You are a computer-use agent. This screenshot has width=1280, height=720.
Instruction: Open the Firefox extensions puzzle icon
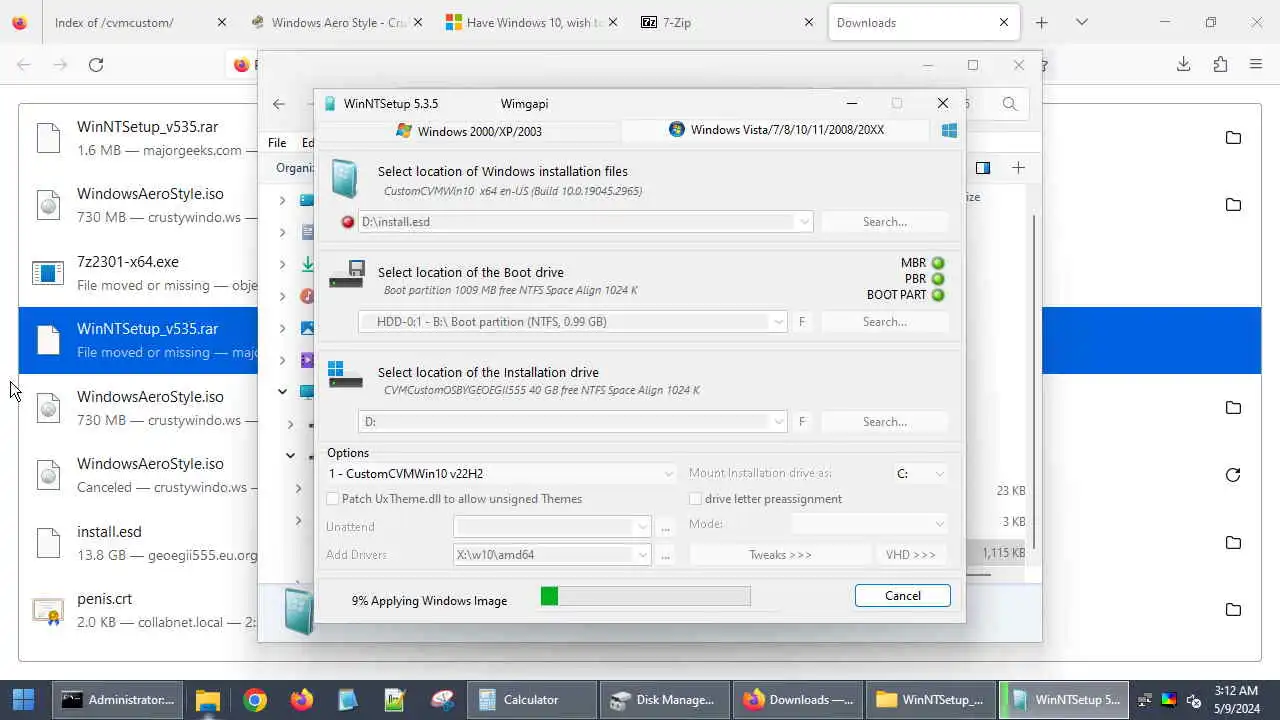[1220, 64]
